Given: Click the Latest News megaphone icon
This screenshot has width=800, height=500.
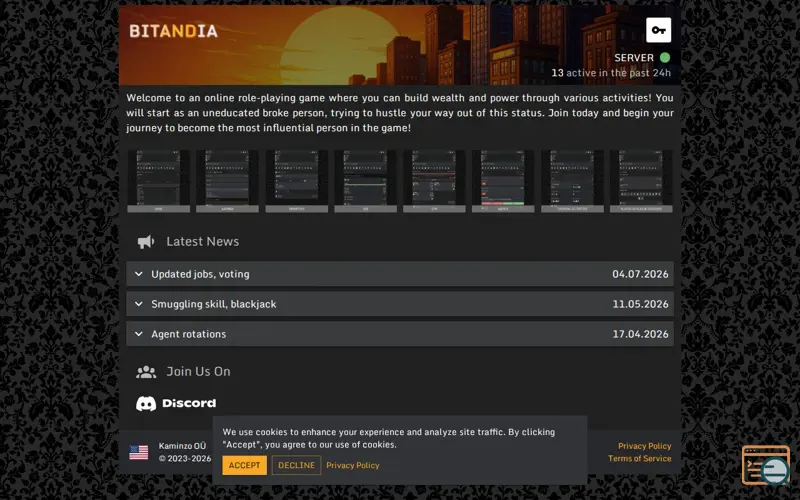Looking at the screenshot, I should [146, 242].
